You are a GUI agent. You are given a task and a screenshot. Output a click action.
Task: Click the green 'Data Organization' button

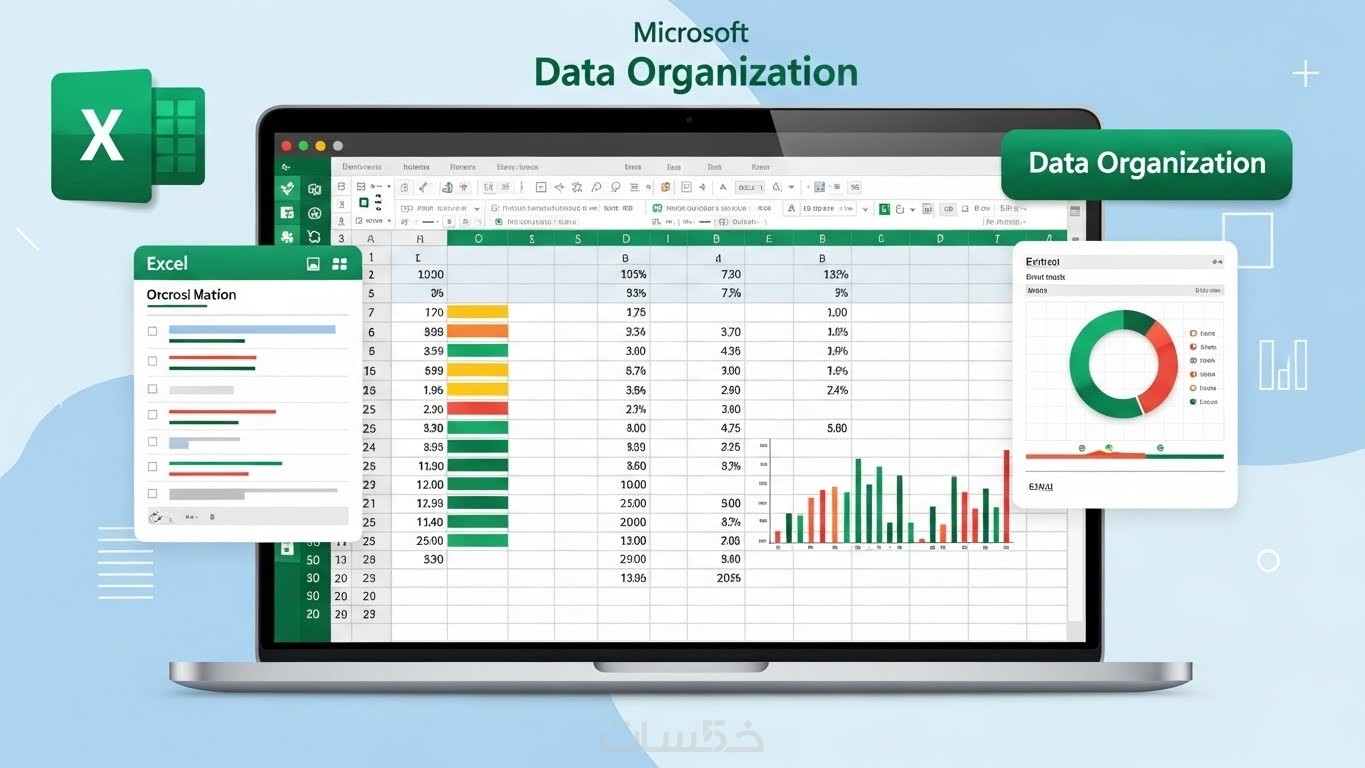pos(1146,163)
